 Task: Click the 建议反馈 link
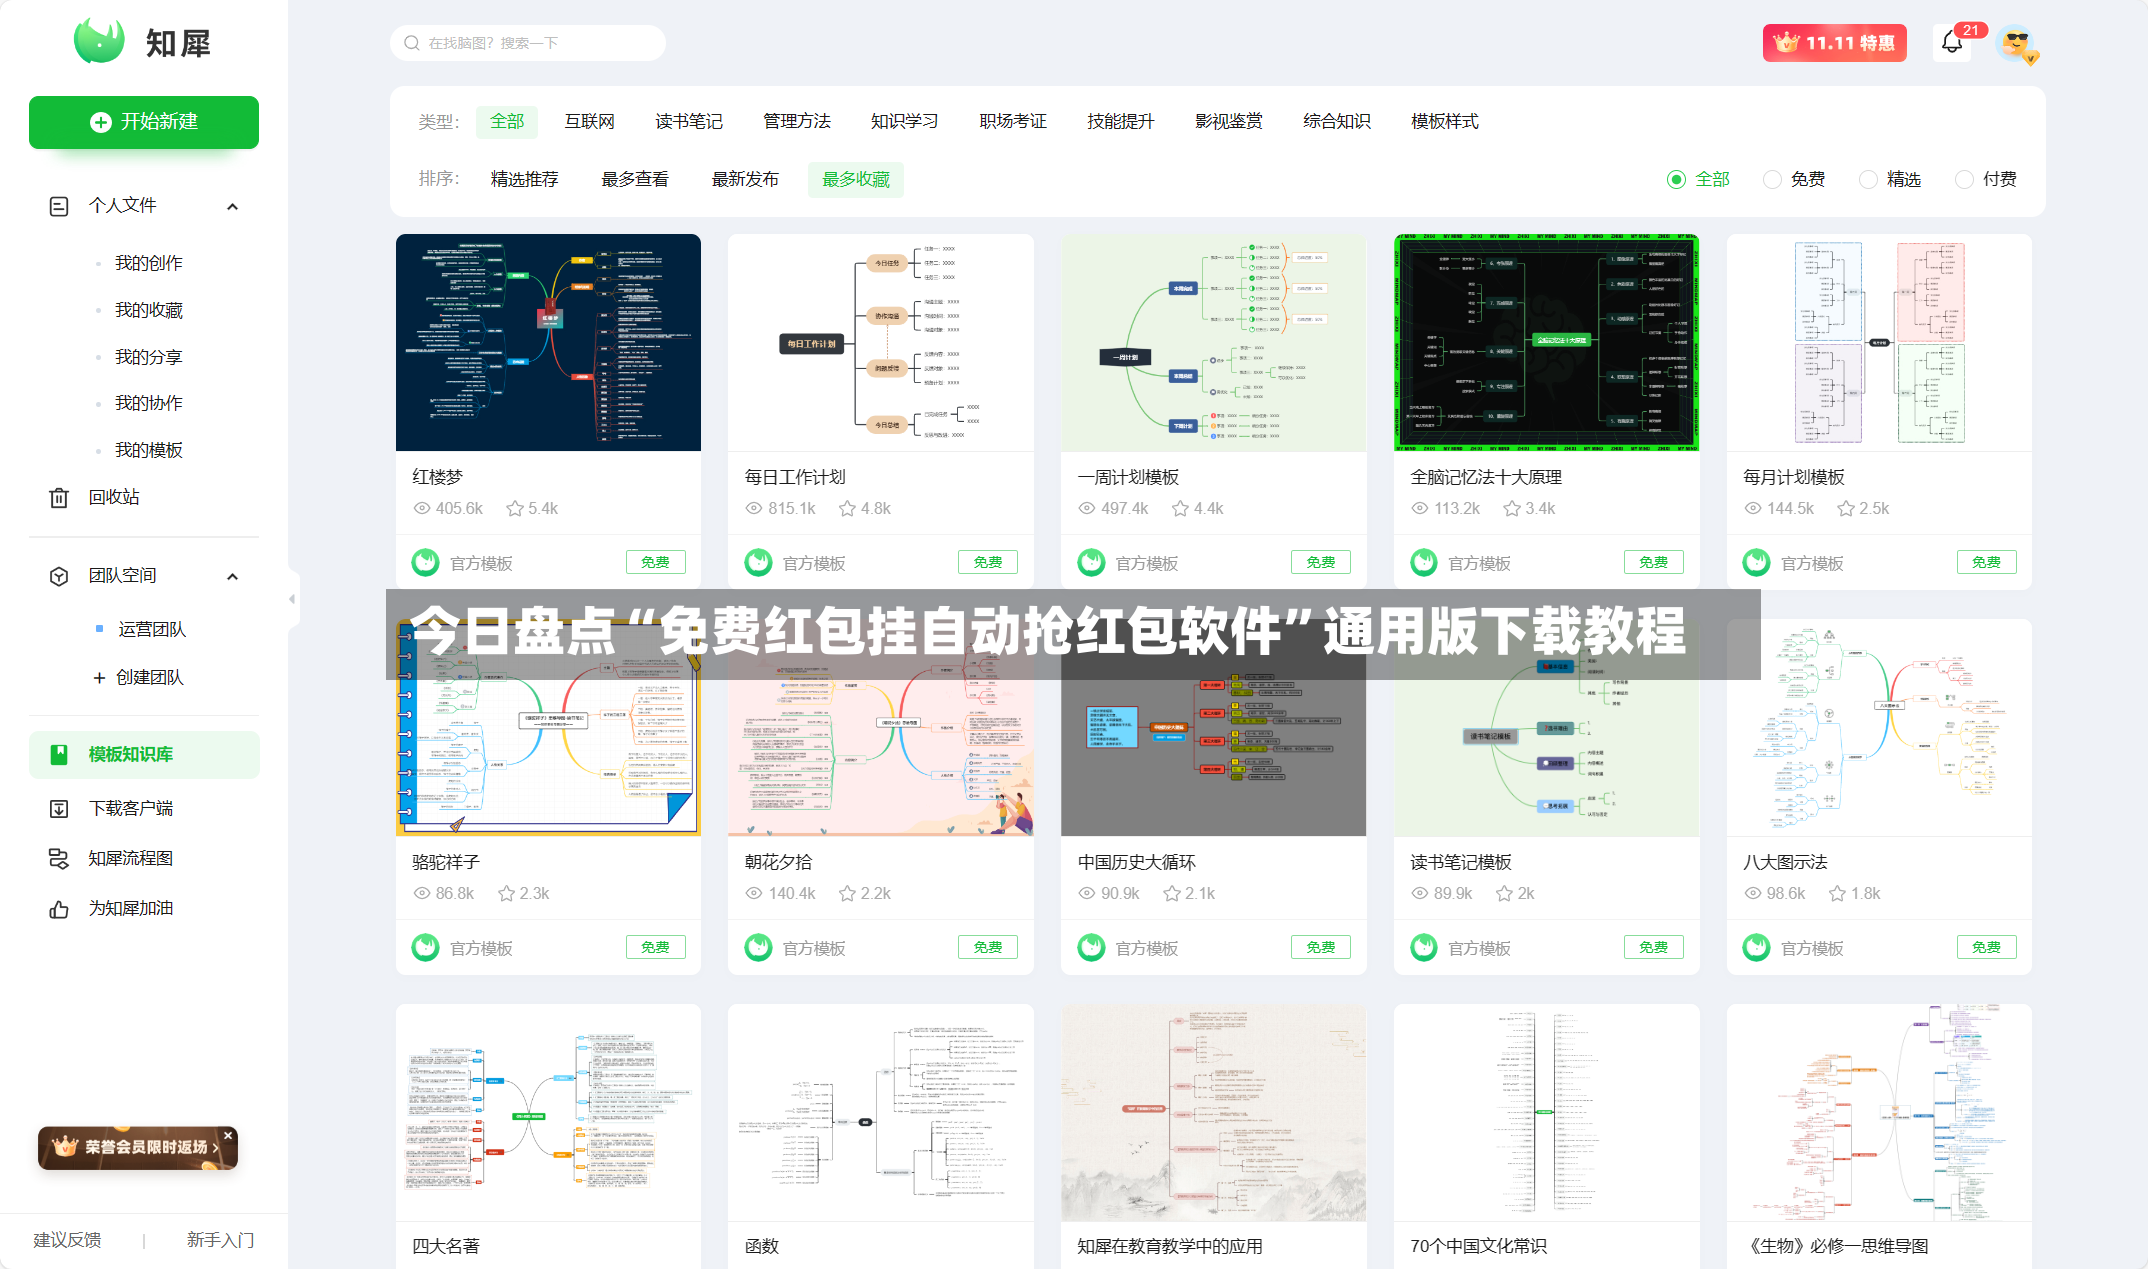click(x=67, y=1241)
